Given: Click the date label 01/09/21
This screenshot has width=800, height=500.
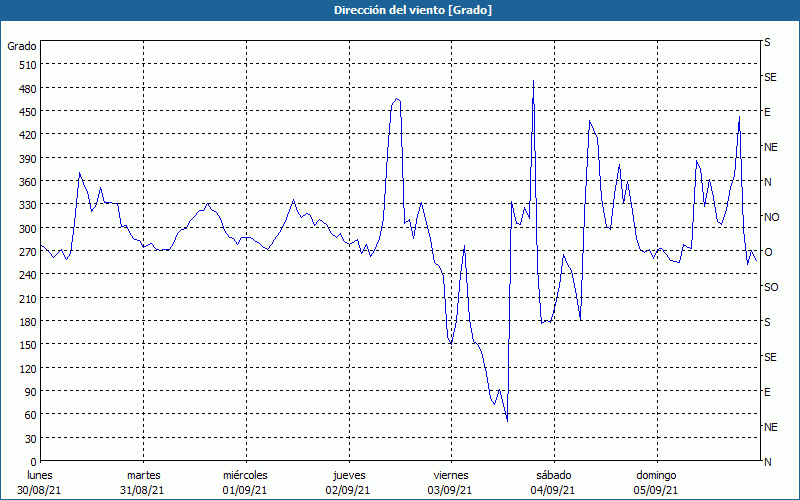Looking at the screenshot, I should [x=245, y=490].
